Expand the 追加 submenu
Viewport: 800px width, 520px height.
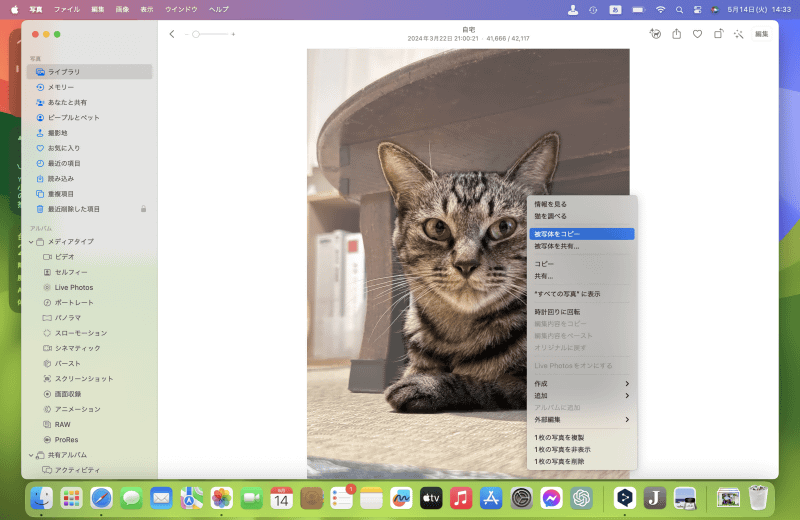pyautogui.click(x=582, y=395)
